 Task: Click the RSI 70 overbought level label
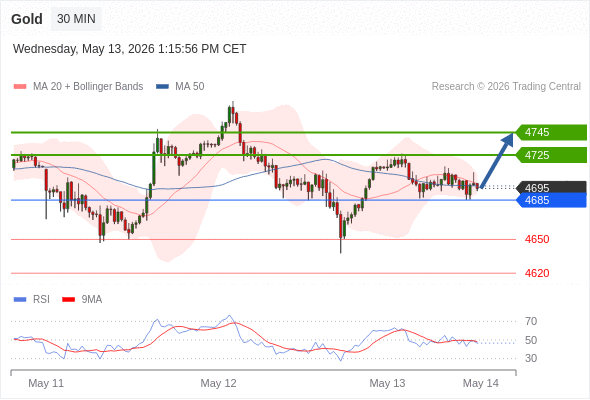(x=531, y=321)
